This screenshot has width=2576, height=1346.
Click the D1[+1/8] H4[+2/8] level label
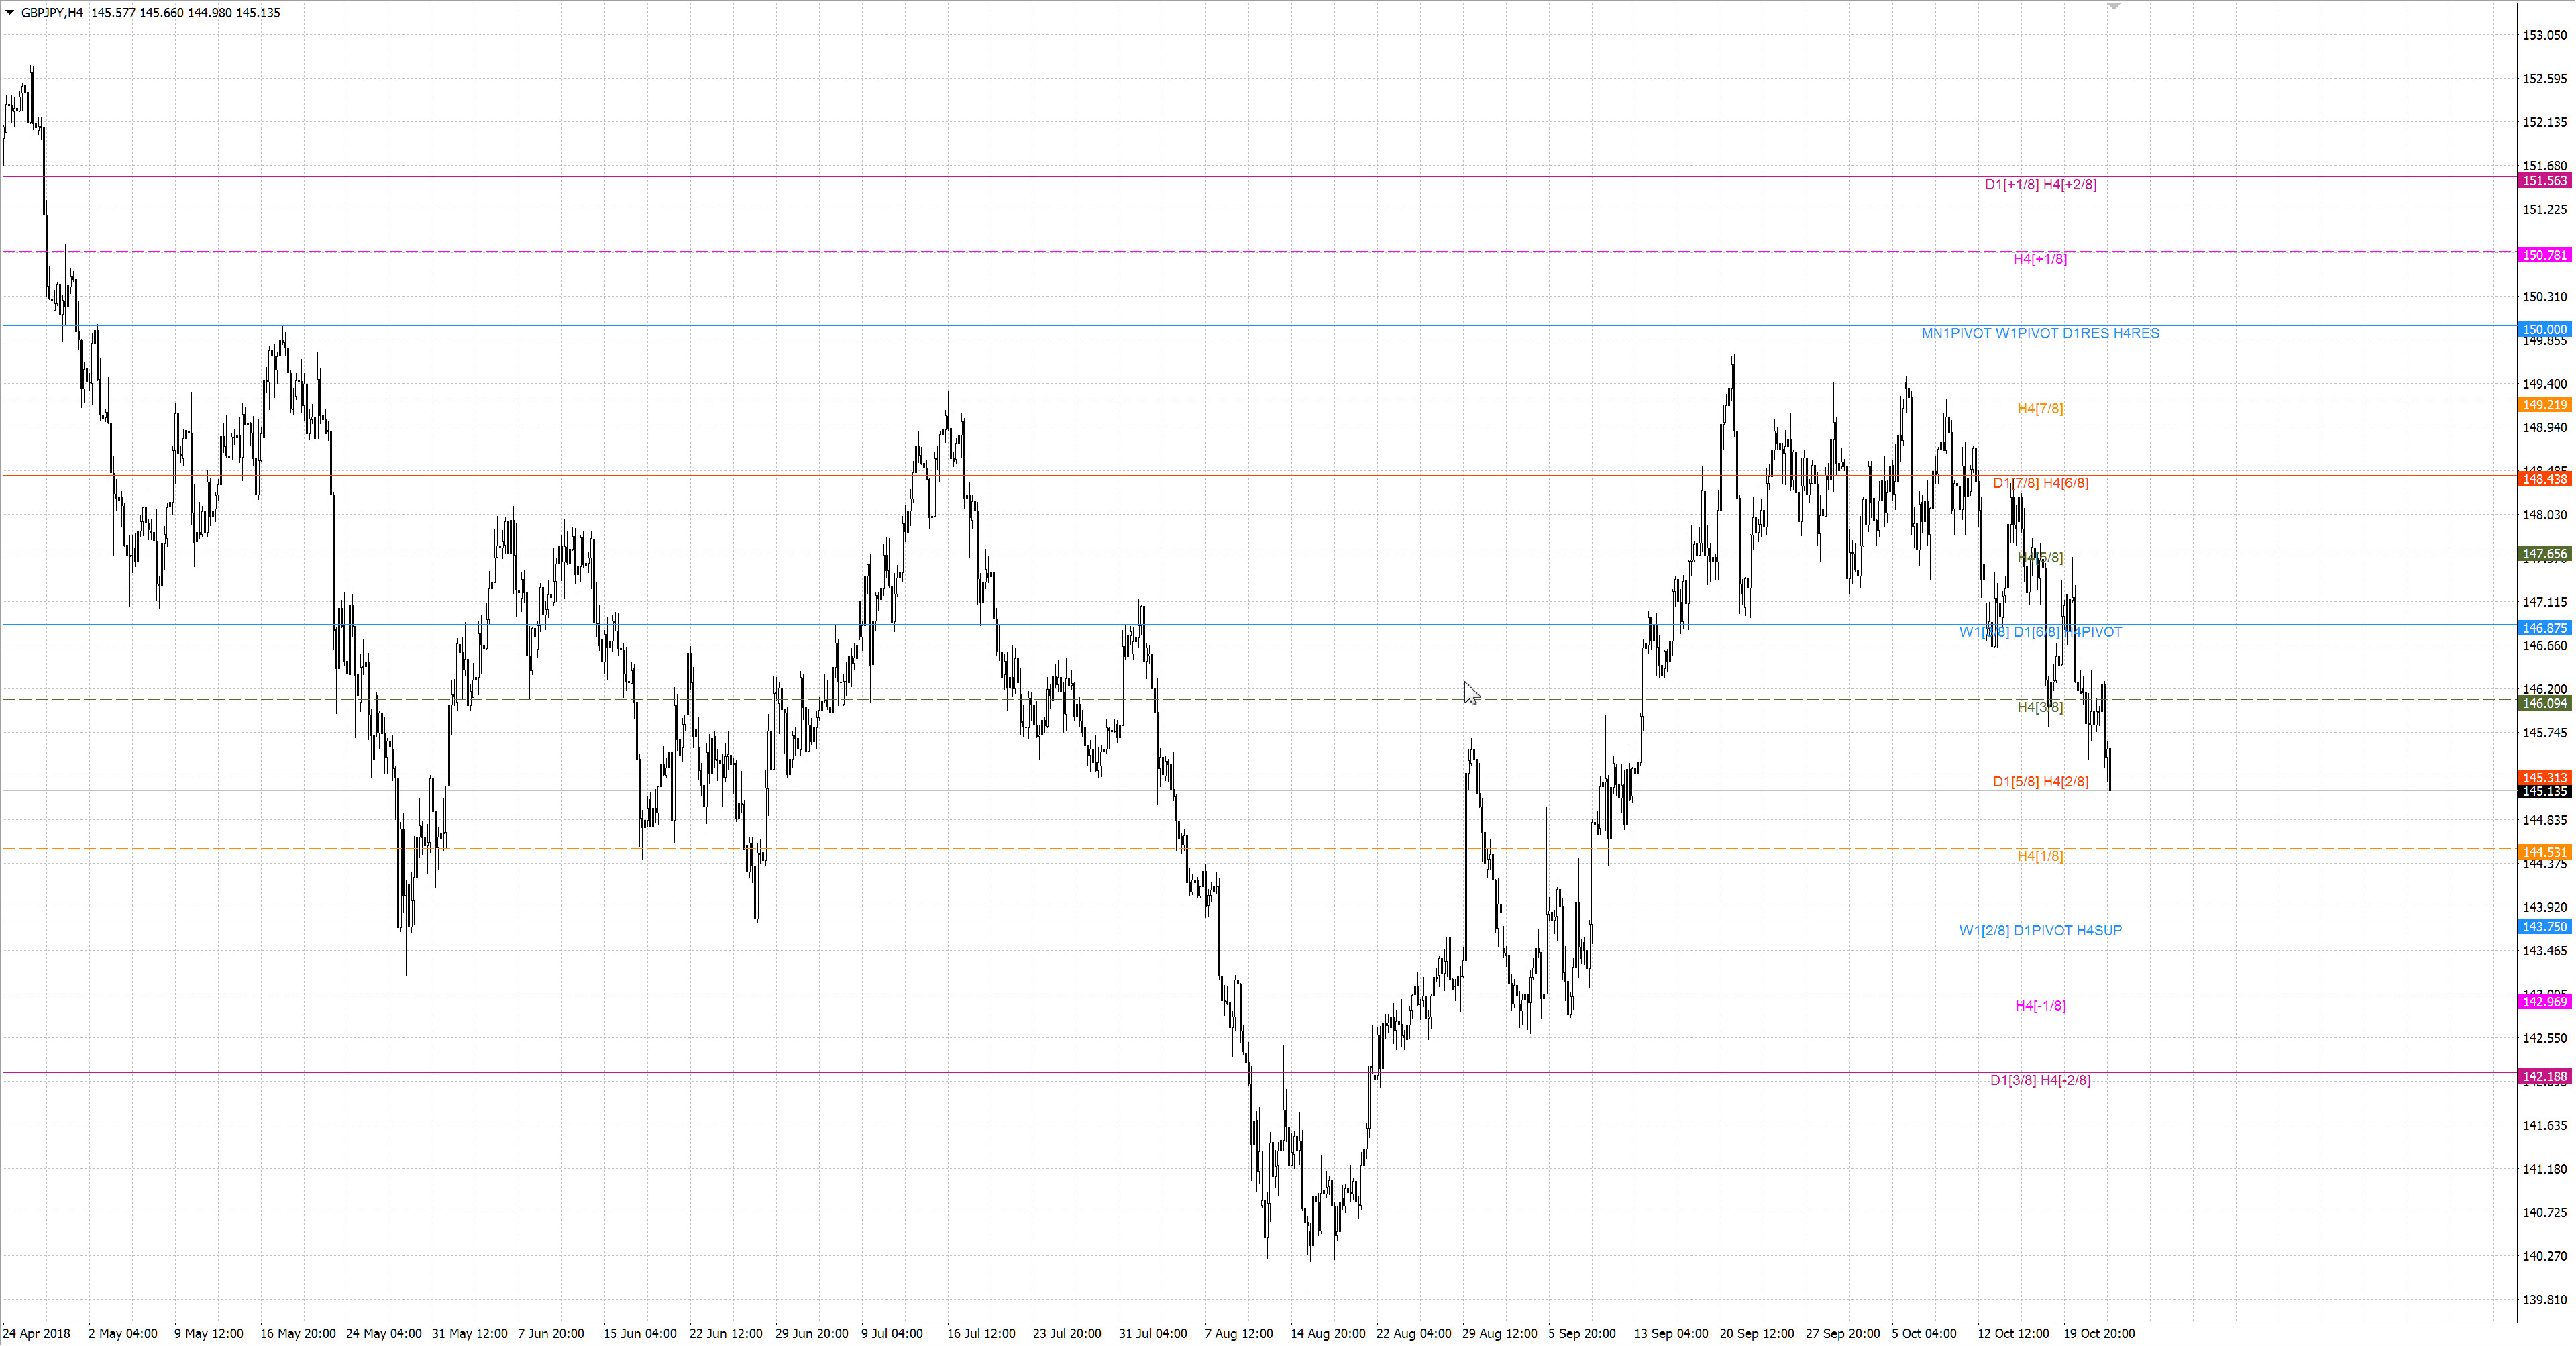click(x=2040, y=185)
